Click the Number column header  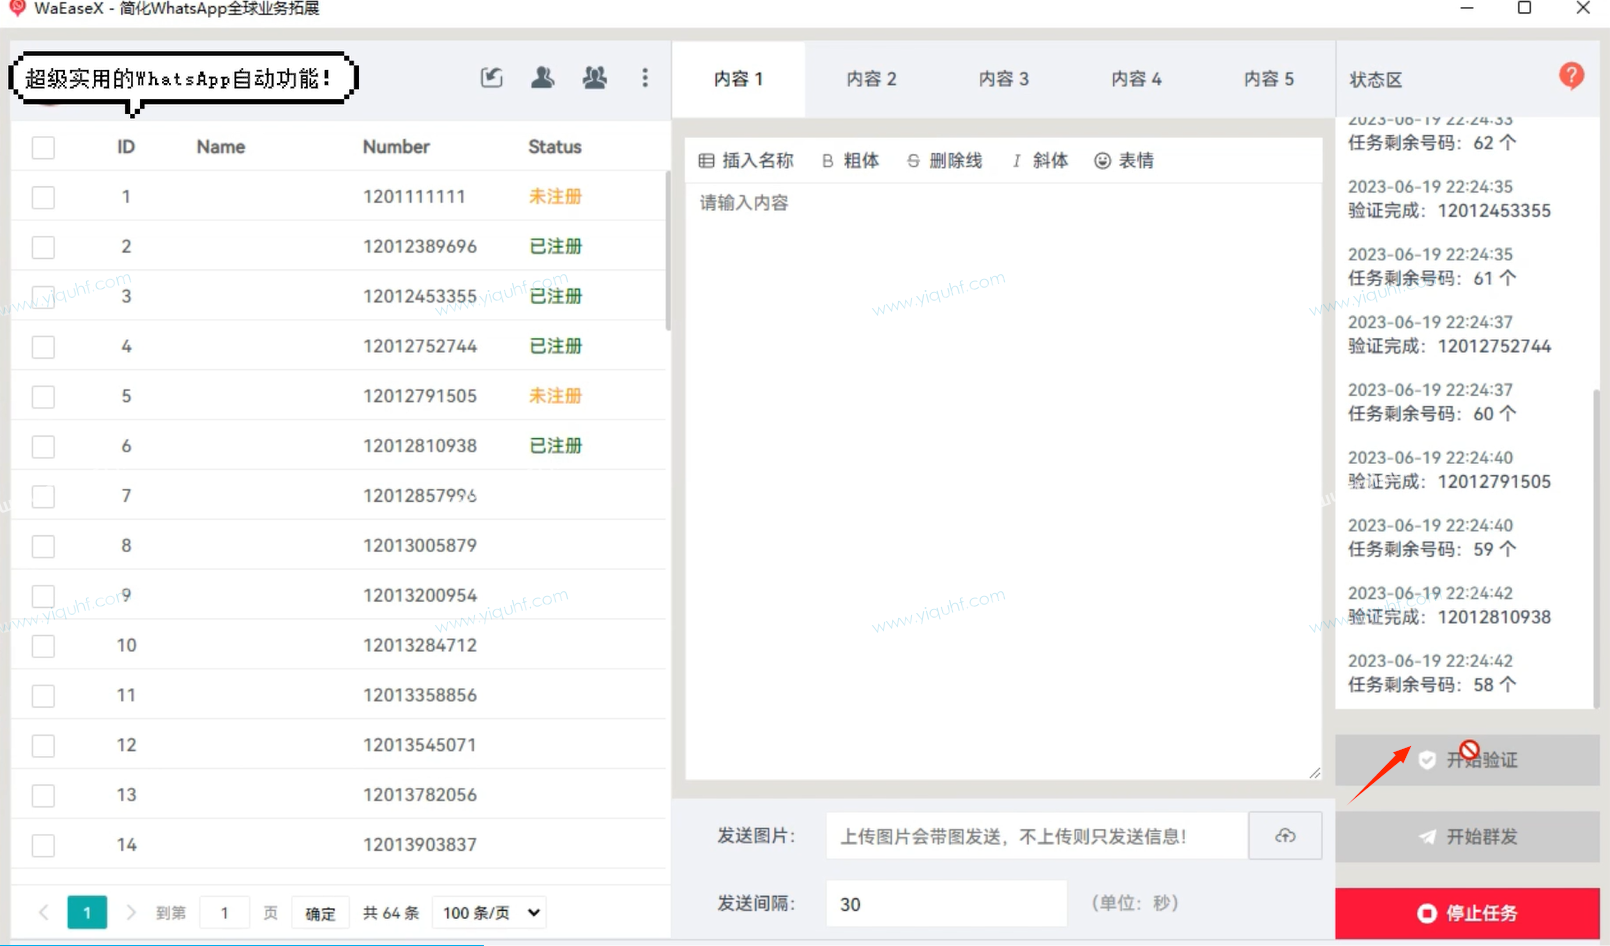click(396, 147)
